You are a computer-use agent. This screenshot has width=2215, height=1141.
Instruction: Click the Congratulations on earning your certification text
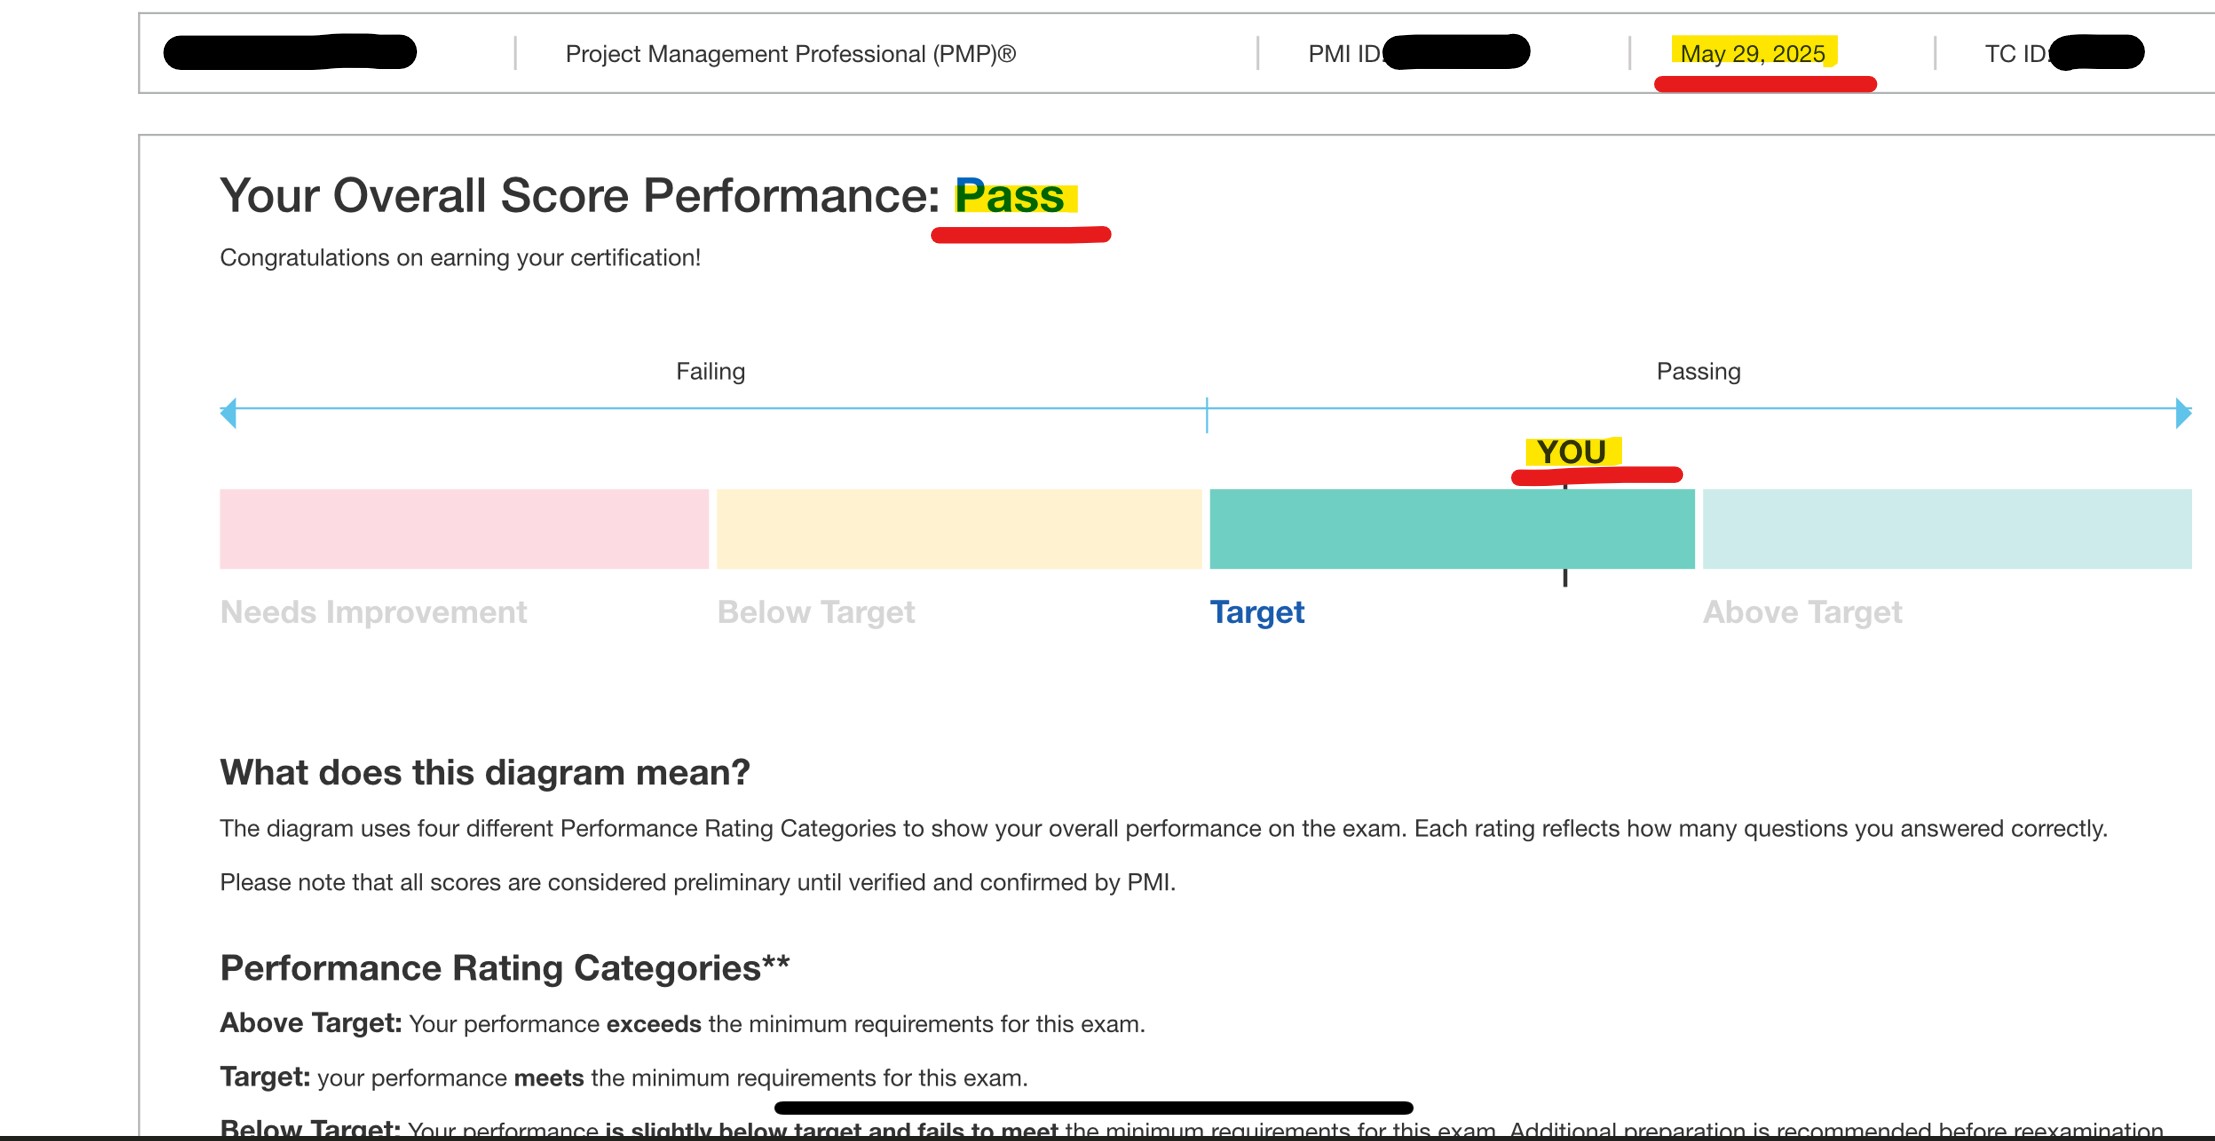(x=460, y=258)
